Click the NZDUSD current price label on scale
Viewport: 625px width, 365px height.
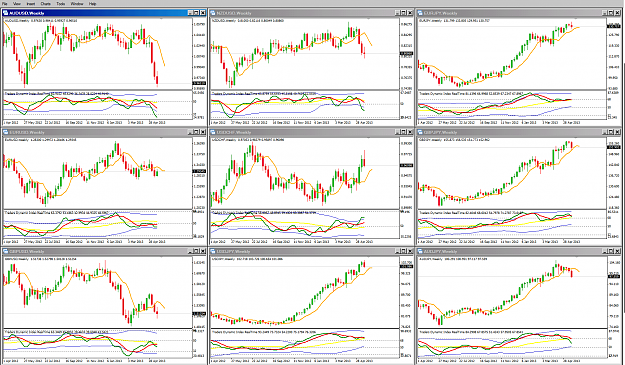[406, 53]
